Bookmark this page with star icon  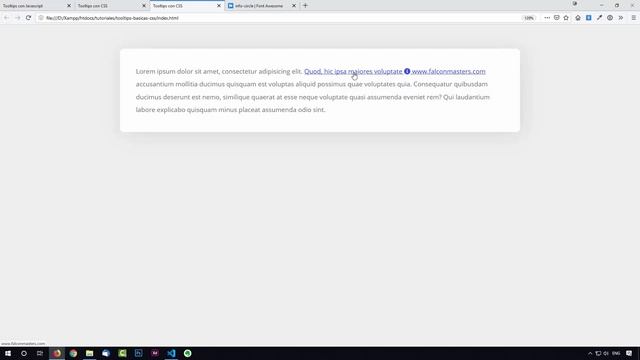click(x=566, y=18)
